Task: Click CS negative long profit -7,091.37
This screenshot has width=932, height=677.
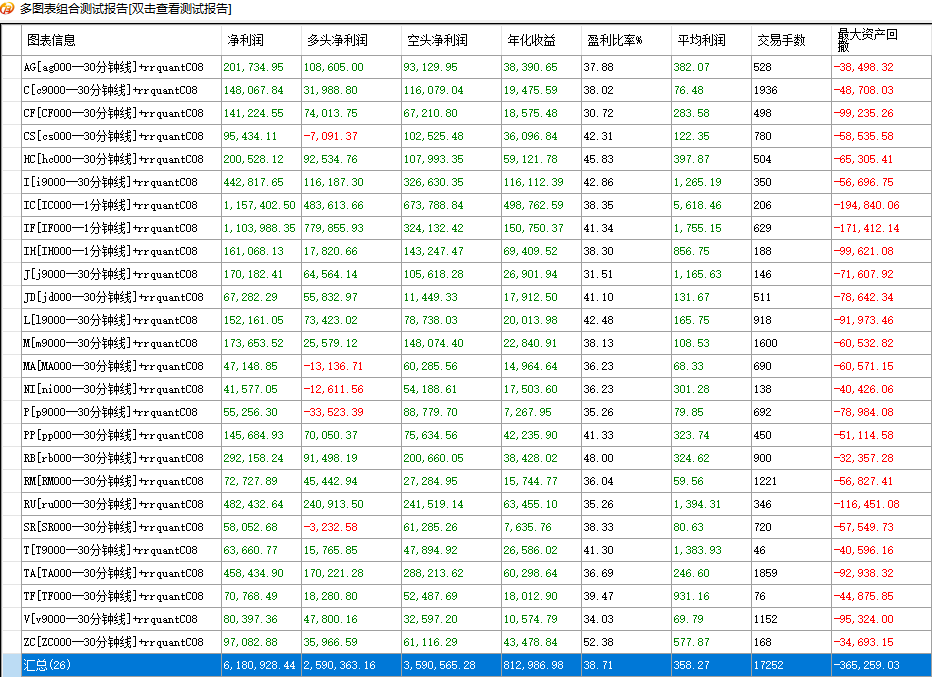Action: coord(330,136)
